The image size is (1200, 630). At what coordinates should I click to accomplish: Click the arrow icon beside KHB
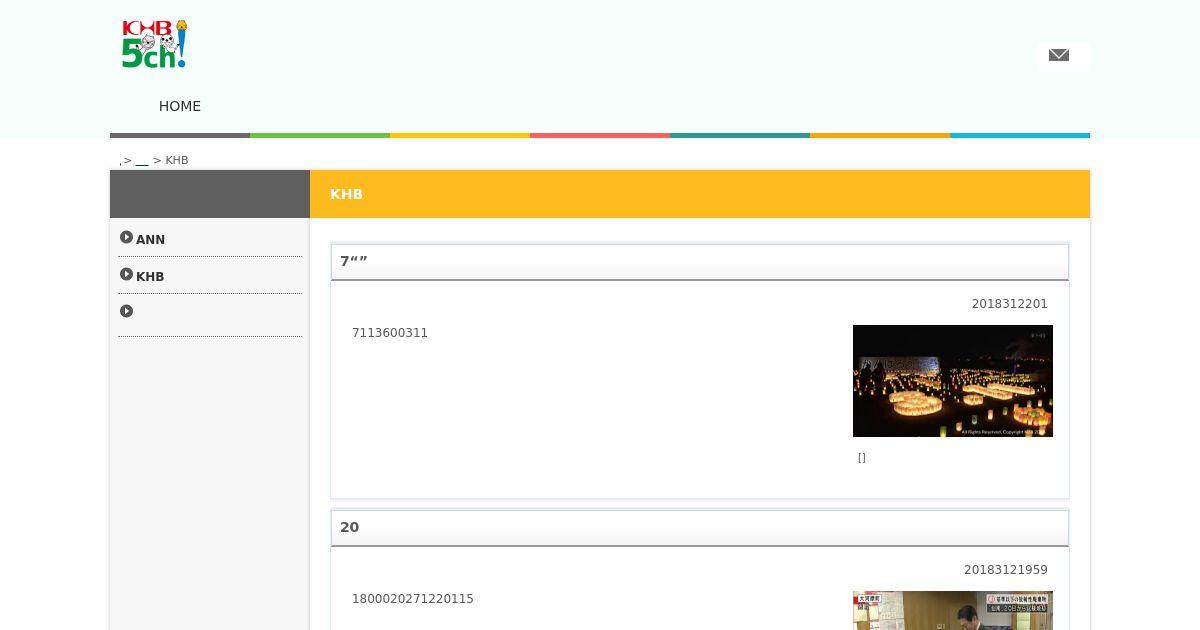click(x=126, y=275)
